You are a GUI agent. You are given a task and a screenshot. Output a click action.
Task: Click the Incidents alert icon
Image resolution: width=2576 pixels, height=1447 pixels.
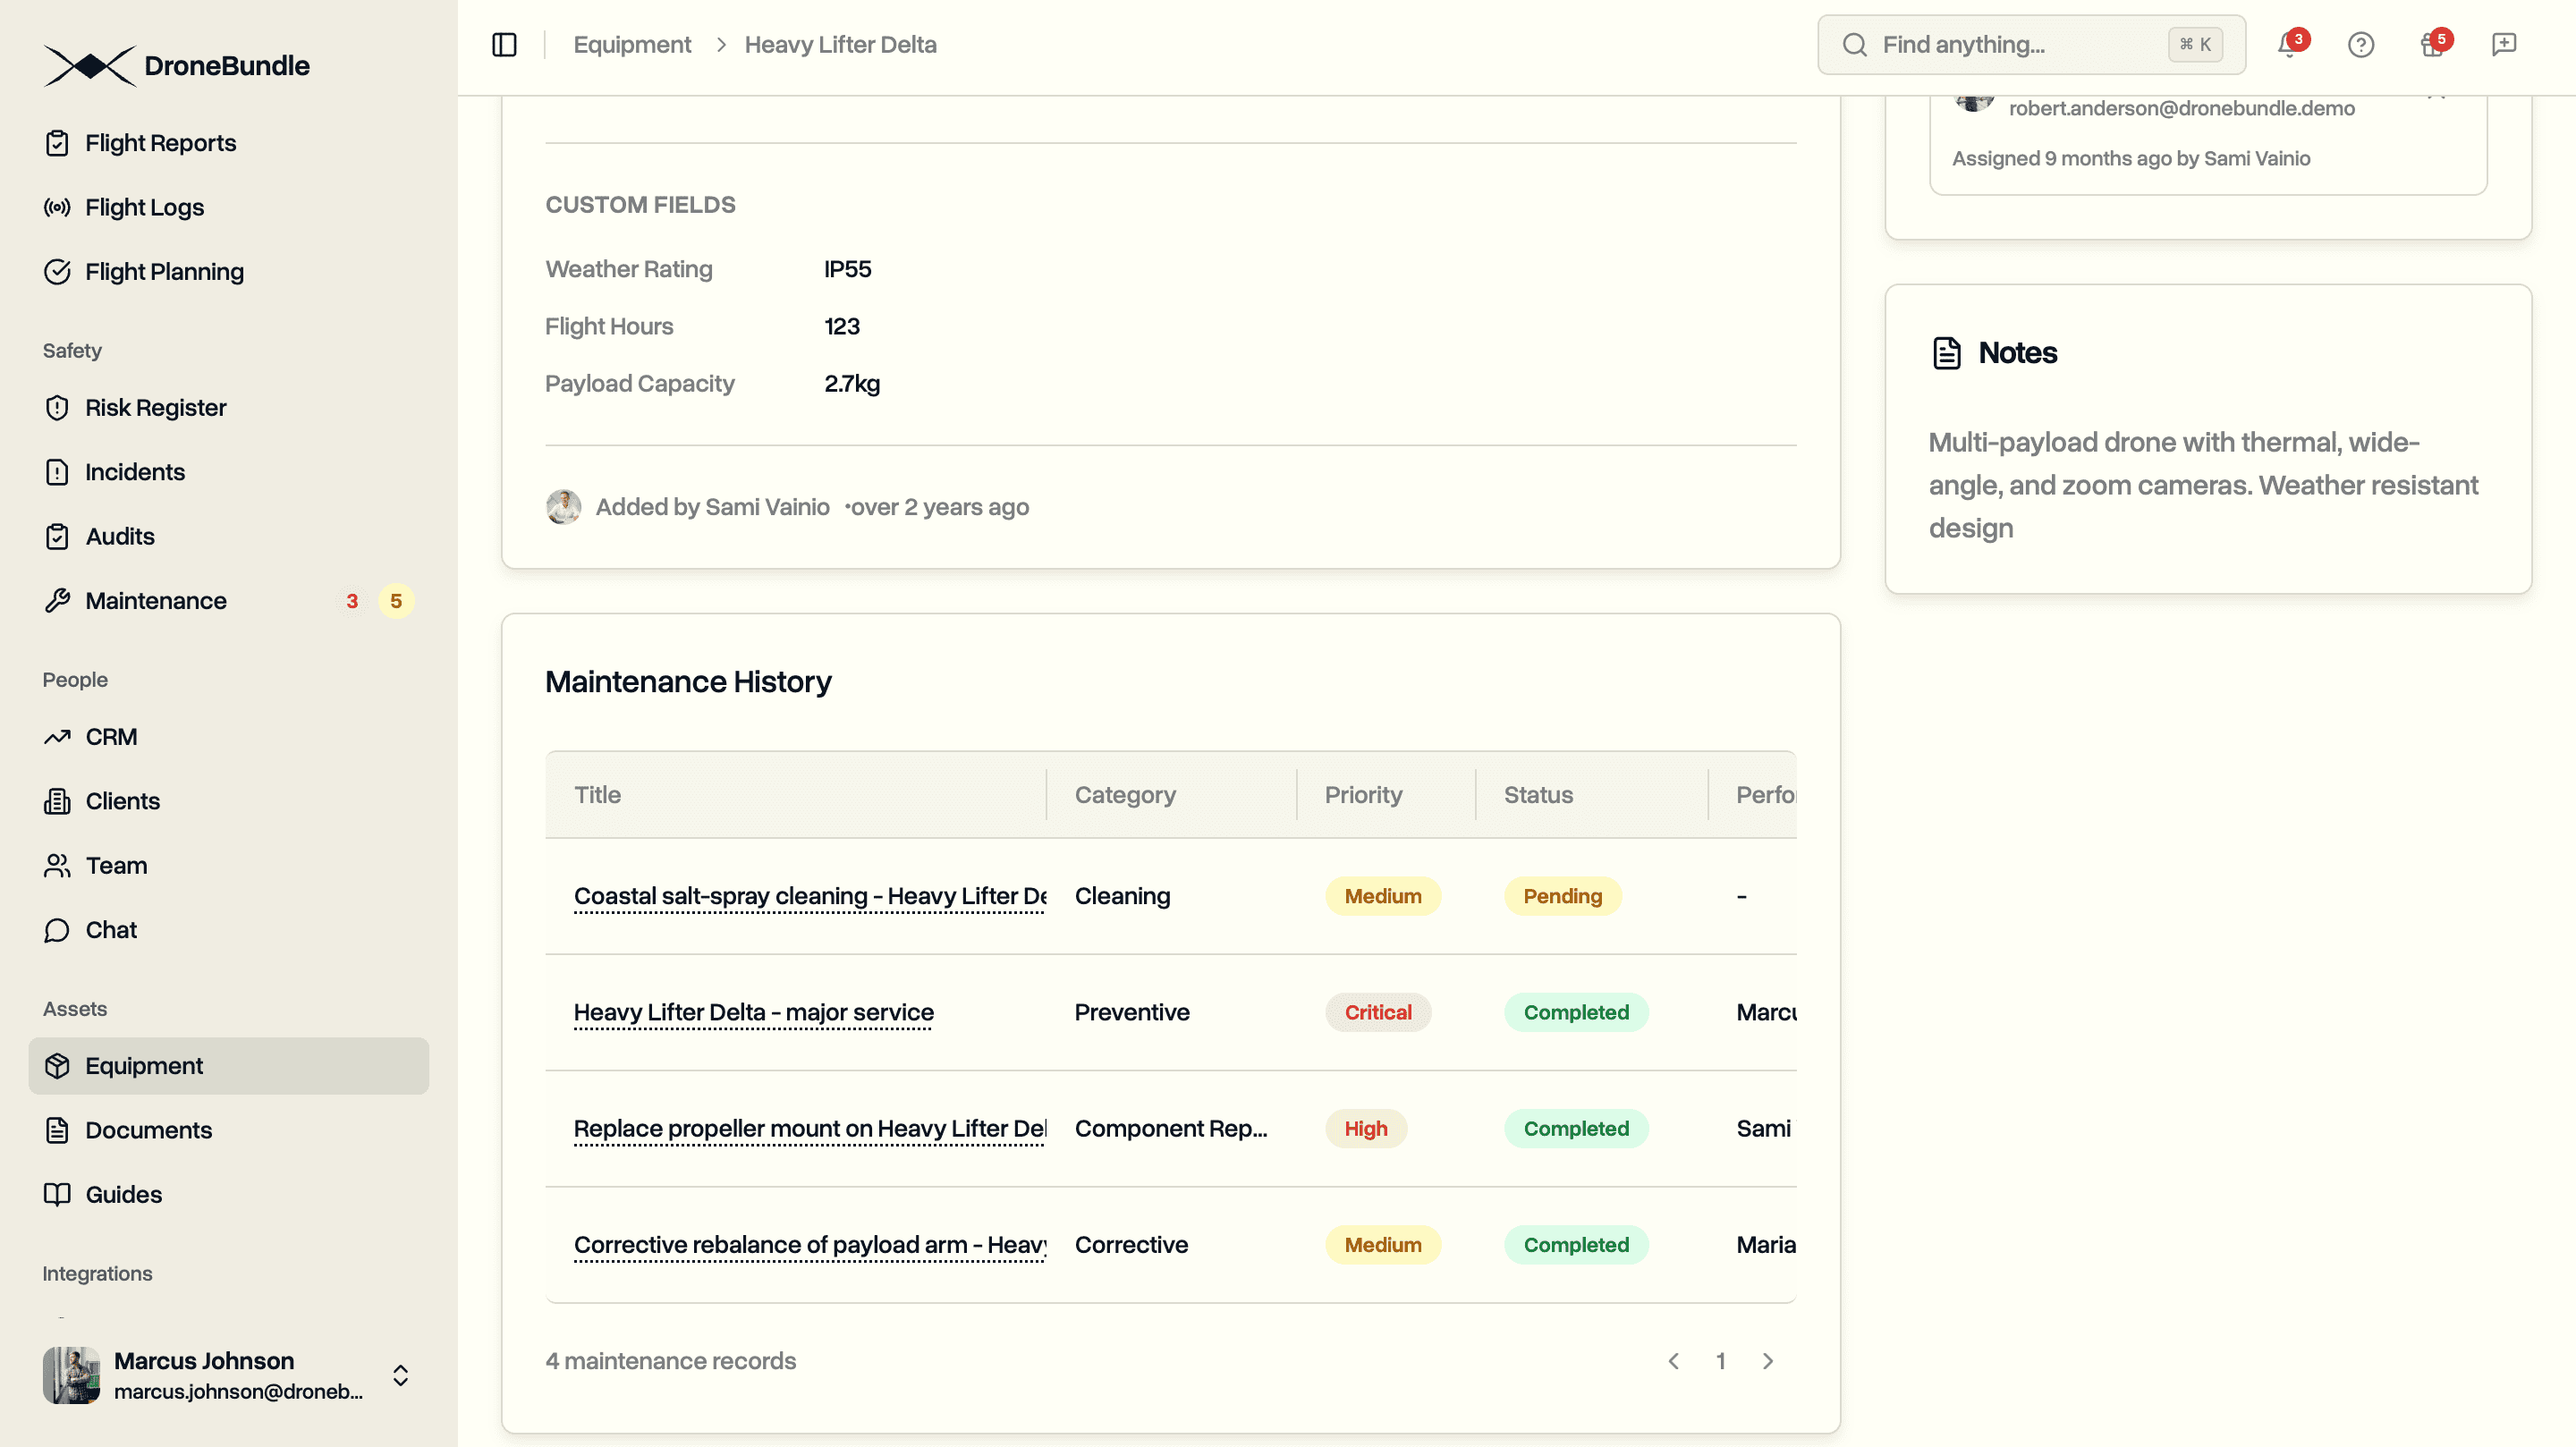[x=57, y=472]
